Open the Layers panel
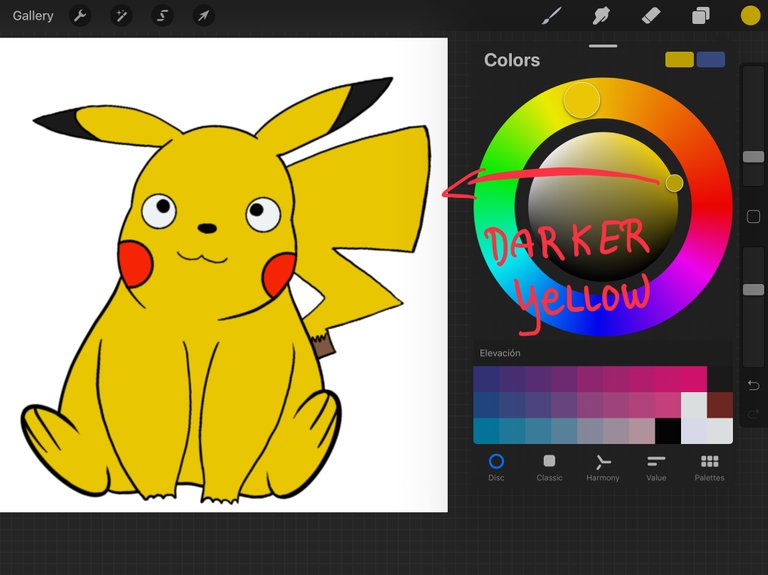768x575 pixels. point(700,16)
